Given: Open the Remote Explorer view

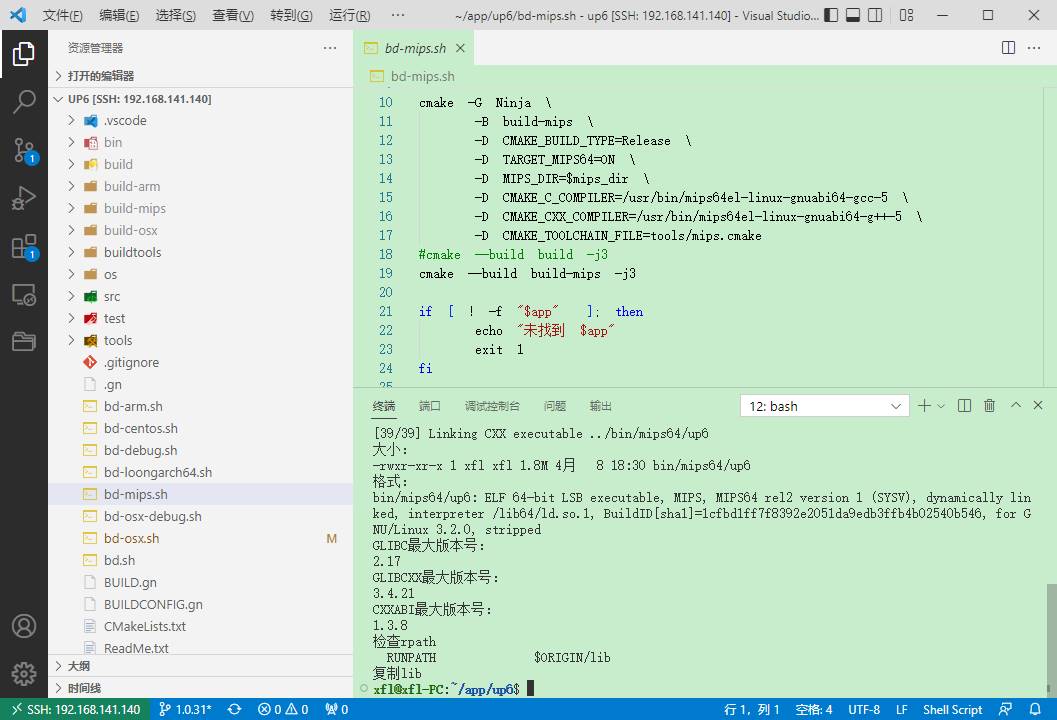Looking at the screenshot, I should (x=24, y=295).
